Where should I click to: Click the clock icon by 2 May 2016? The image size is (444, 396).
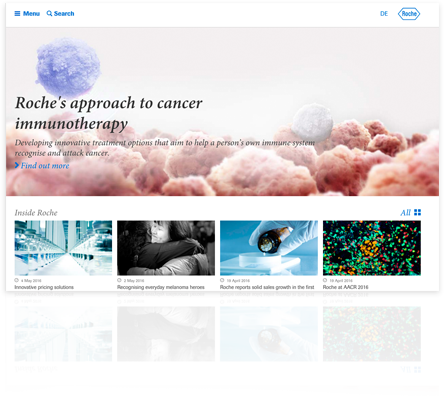119,280
